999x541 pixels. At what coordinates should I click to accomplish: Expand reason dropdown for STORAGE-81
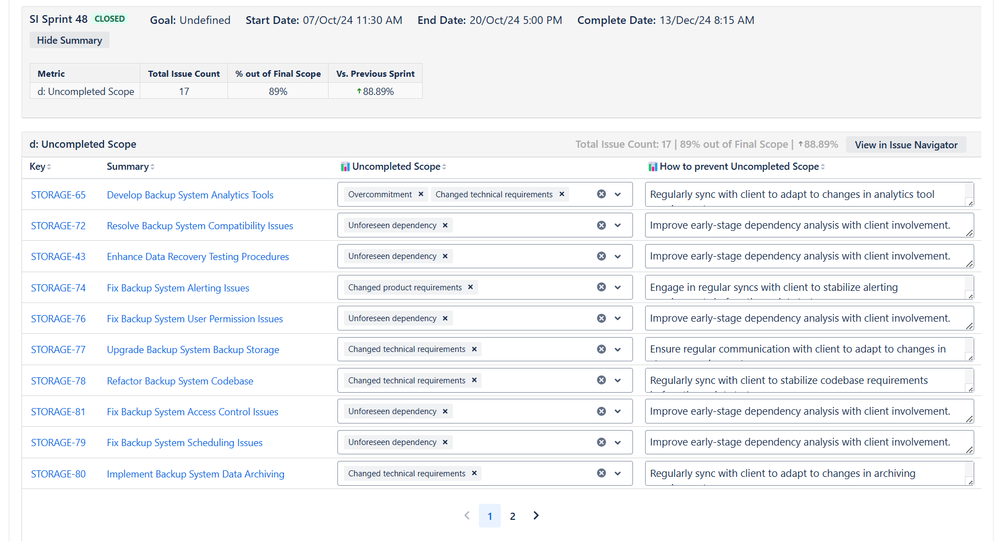(x=617, y=412)
